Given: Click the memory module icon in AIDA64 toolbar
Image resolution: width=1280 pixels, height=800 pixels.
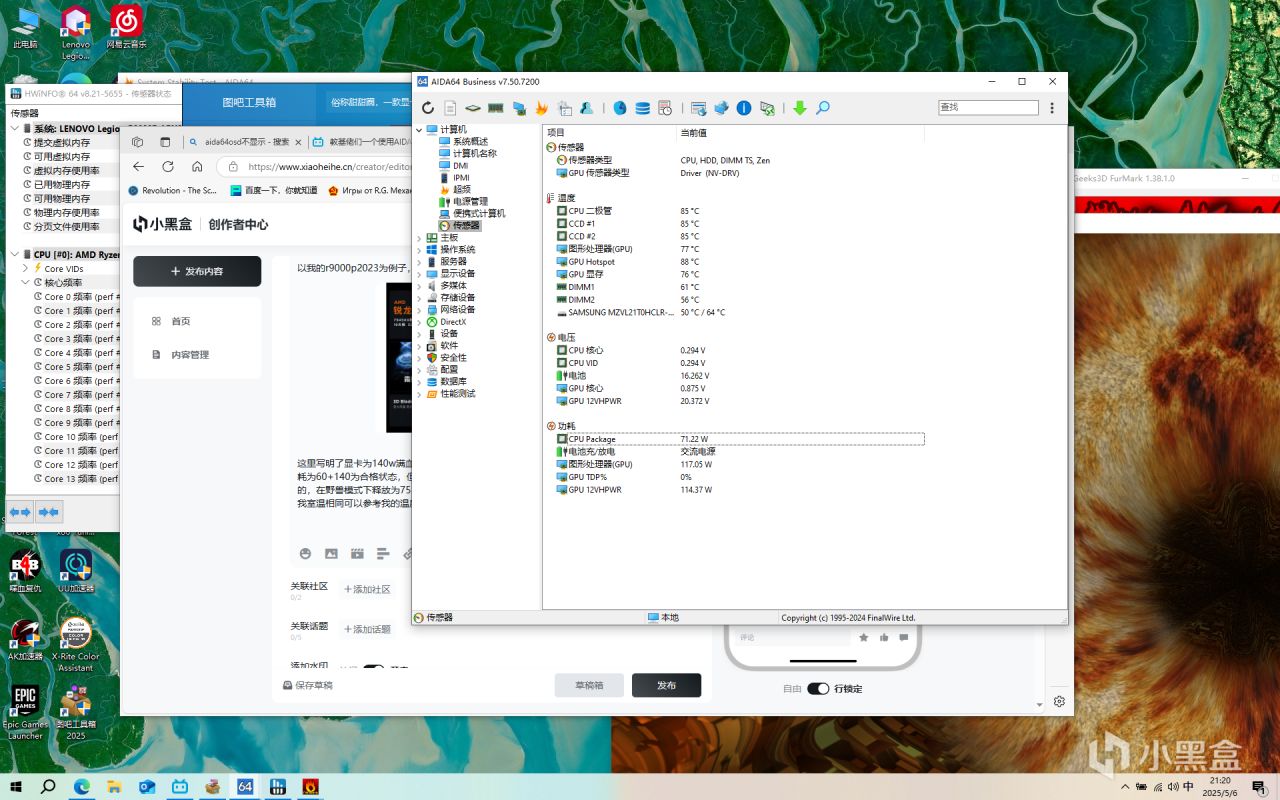Looking at the screenshot, I should pos(496,108).
